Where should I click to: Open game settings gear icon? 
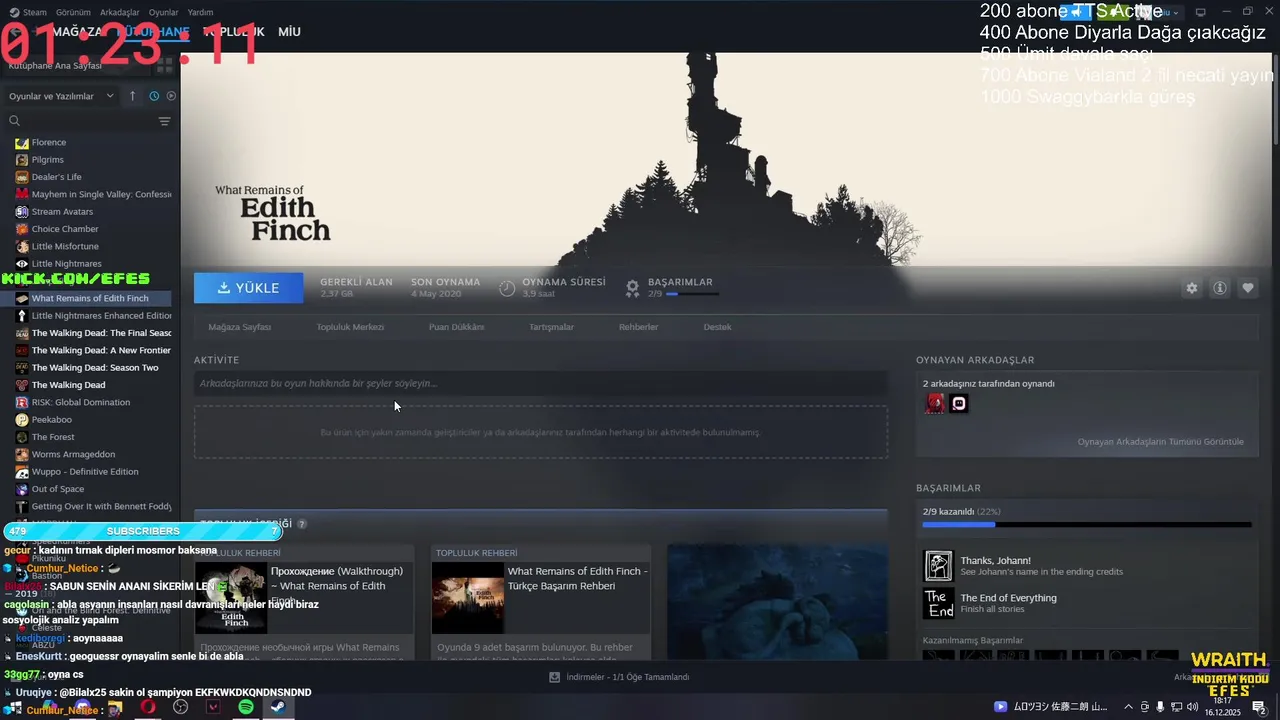[1191, 288]
